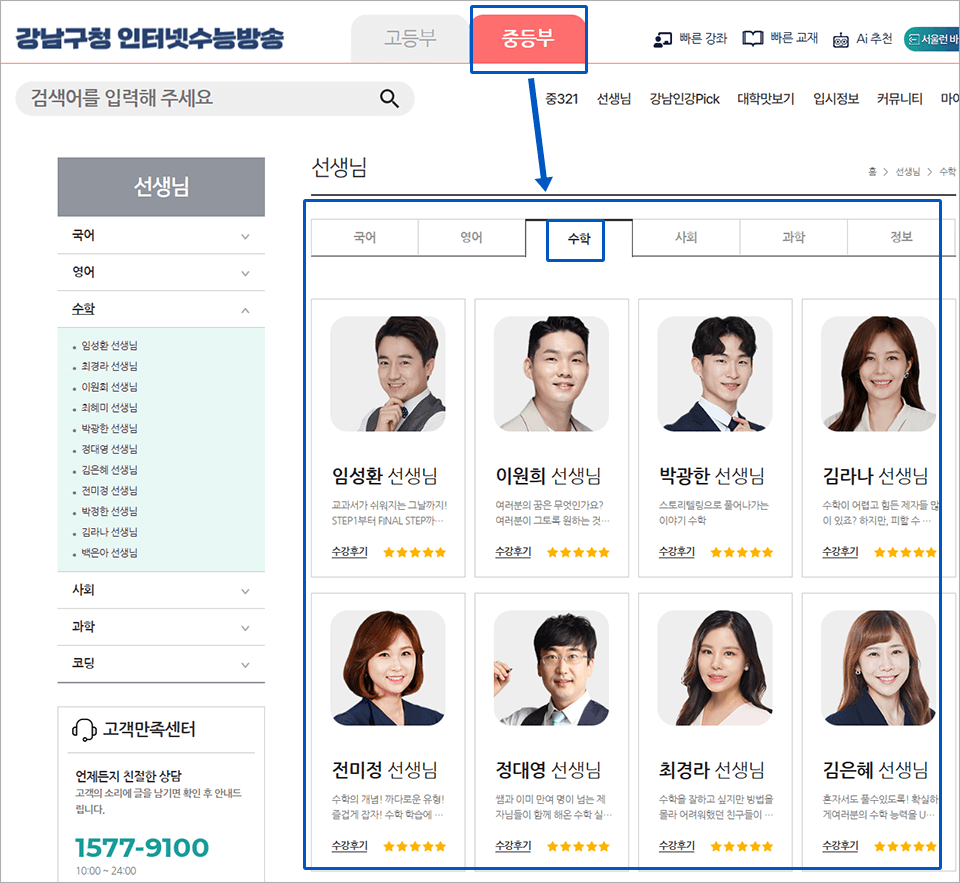Open 최경라 선생님 sidebar link

coord(109,366)
